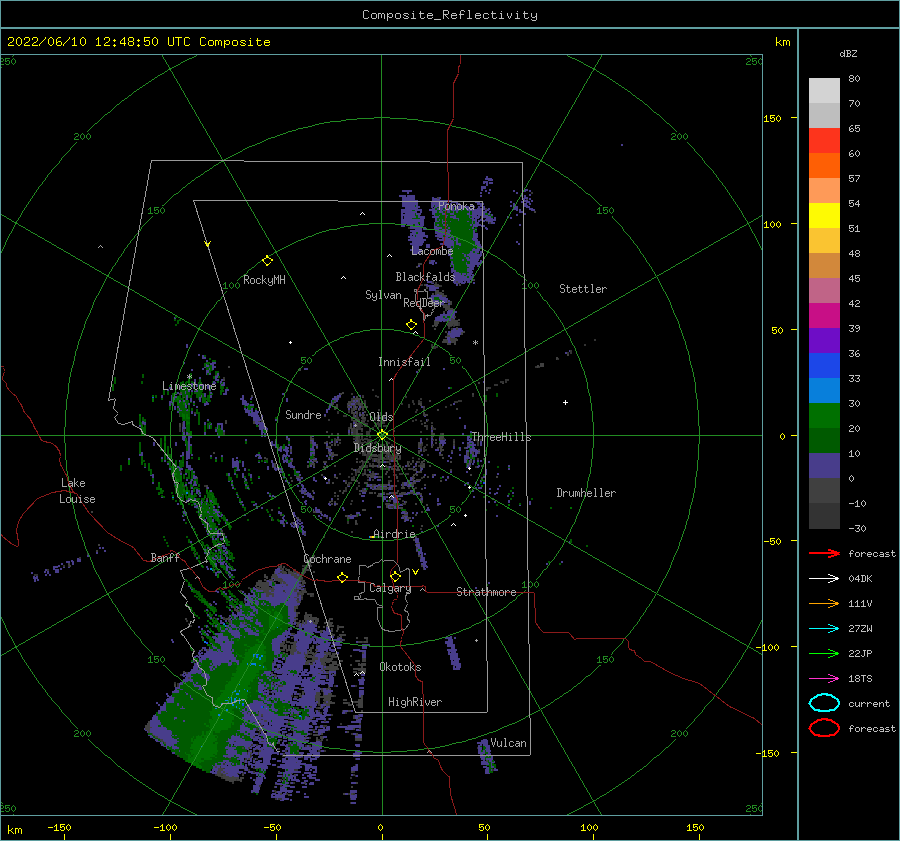The image size is (900, 841).
Task: Click the -150 bottom axis tick label
Action: point(59,827)
